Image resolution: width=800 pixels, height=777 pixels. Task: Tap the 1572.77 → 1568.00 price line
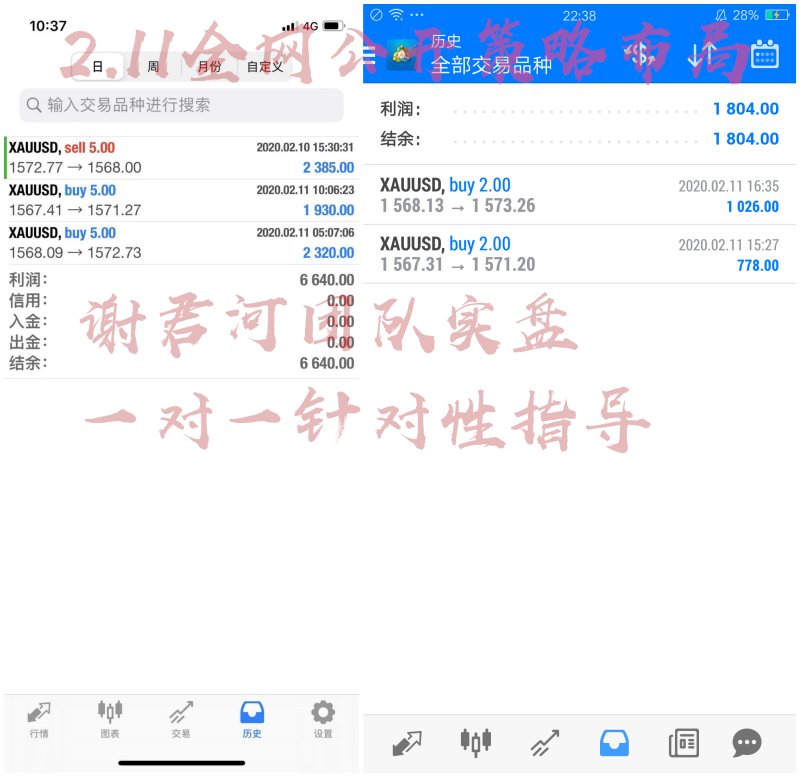75,167
